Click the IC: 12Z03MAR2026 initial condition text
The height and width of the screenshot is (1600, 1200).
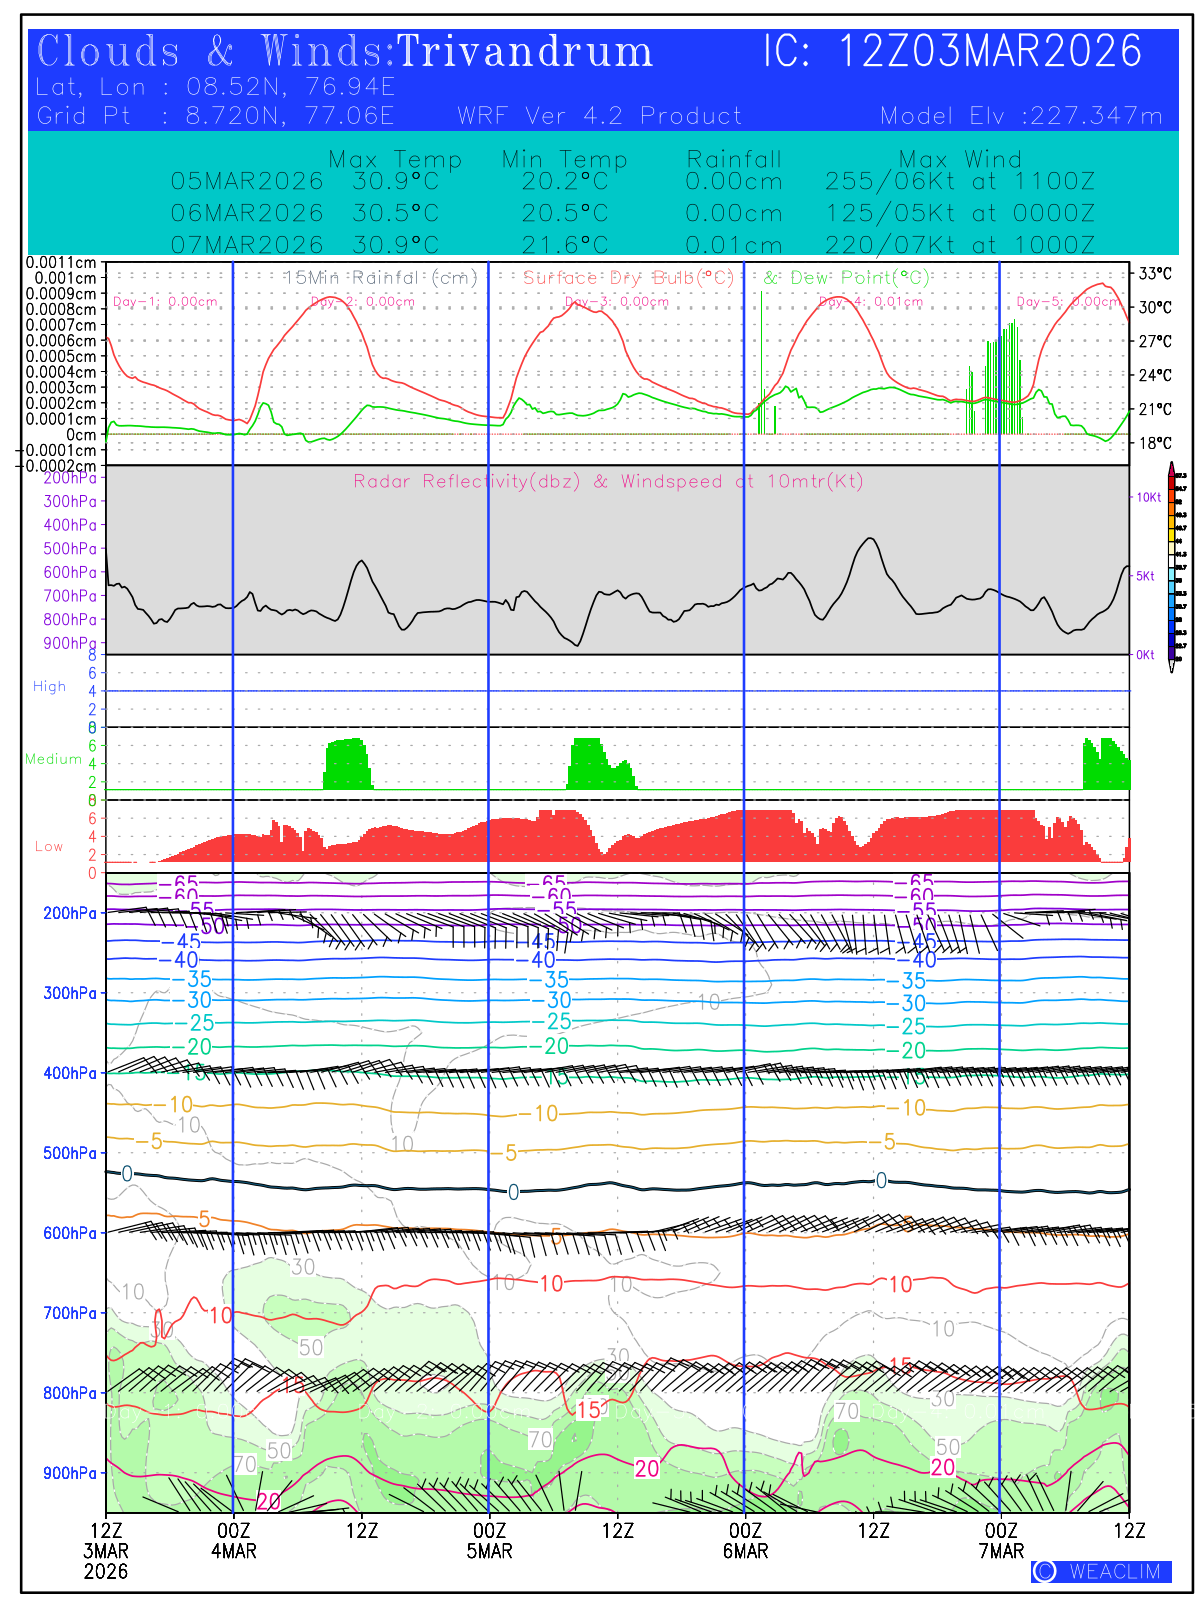952,52
